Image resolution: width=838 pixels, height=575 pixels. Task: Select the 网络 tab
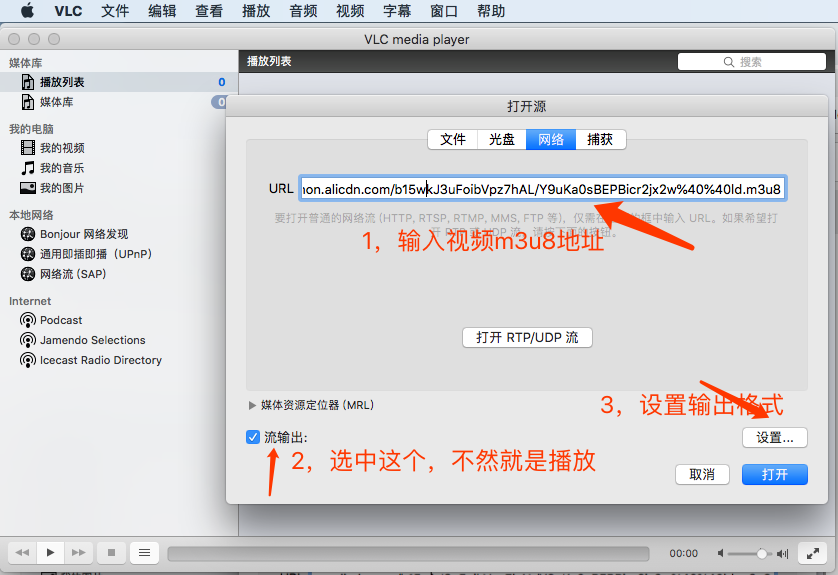tap(551, 139)
